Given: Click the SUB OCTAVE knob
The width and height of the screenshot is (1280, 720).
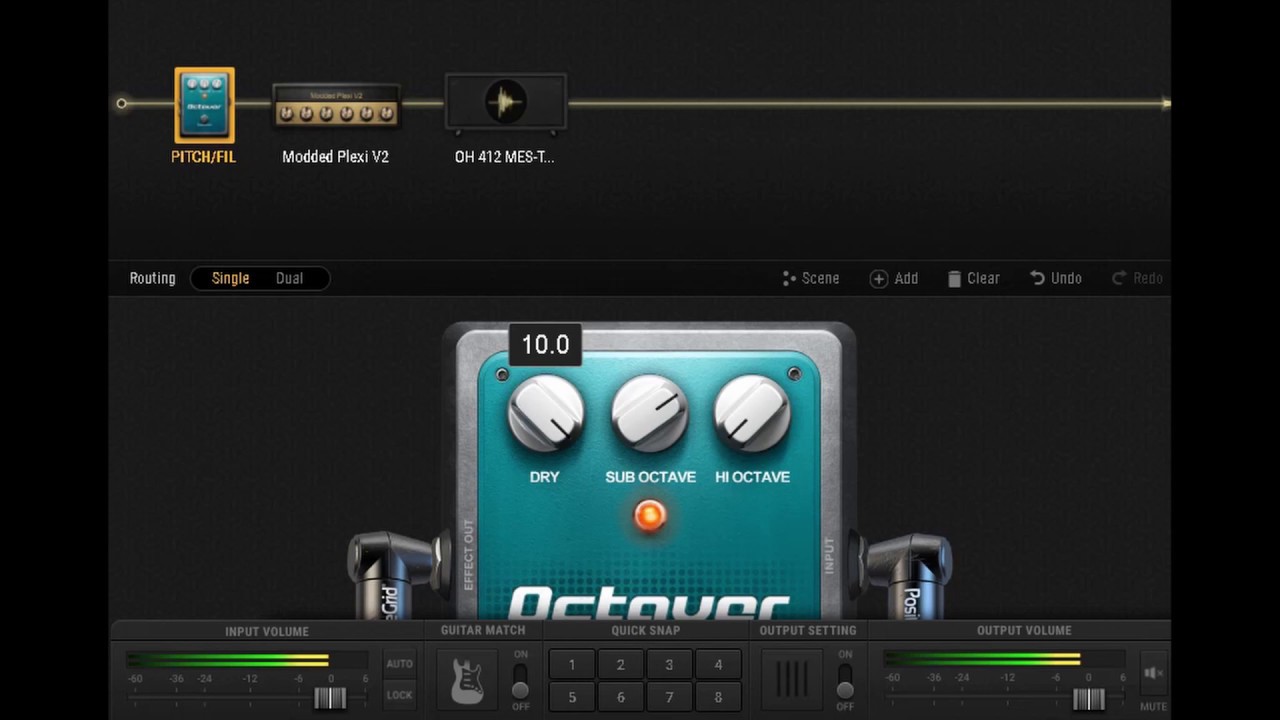Looking at the screenshot, I should point(650,413).
